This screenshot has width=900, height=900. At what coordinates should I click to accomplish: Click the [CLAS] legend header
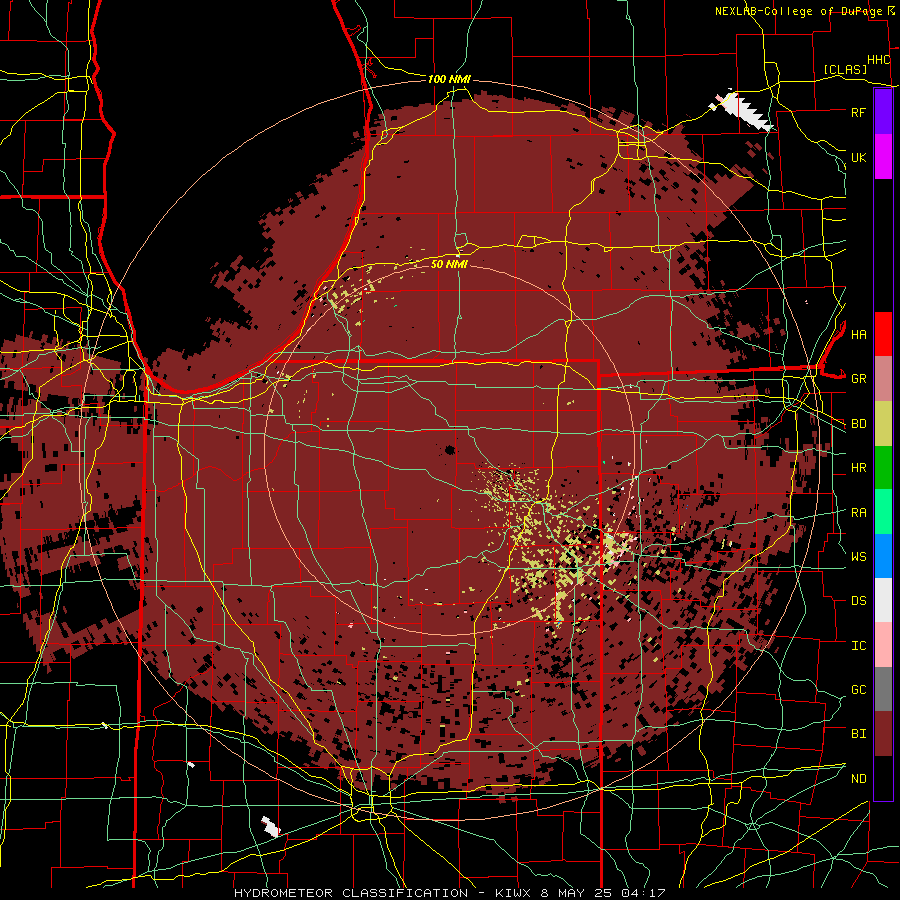pyautogui.click(x=845, y=69)
